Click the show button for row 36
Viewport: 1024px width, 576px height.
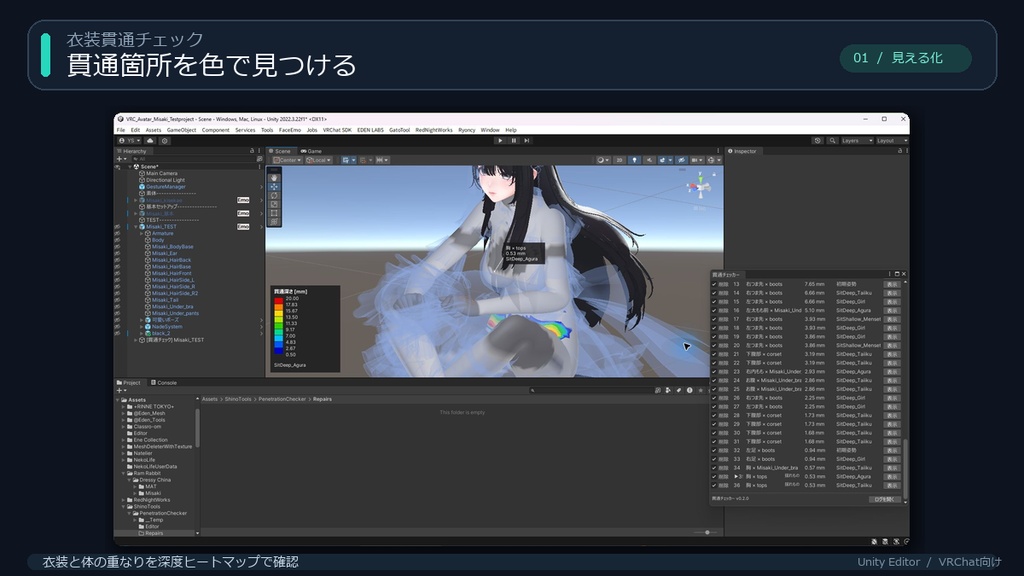coord(891,485)
